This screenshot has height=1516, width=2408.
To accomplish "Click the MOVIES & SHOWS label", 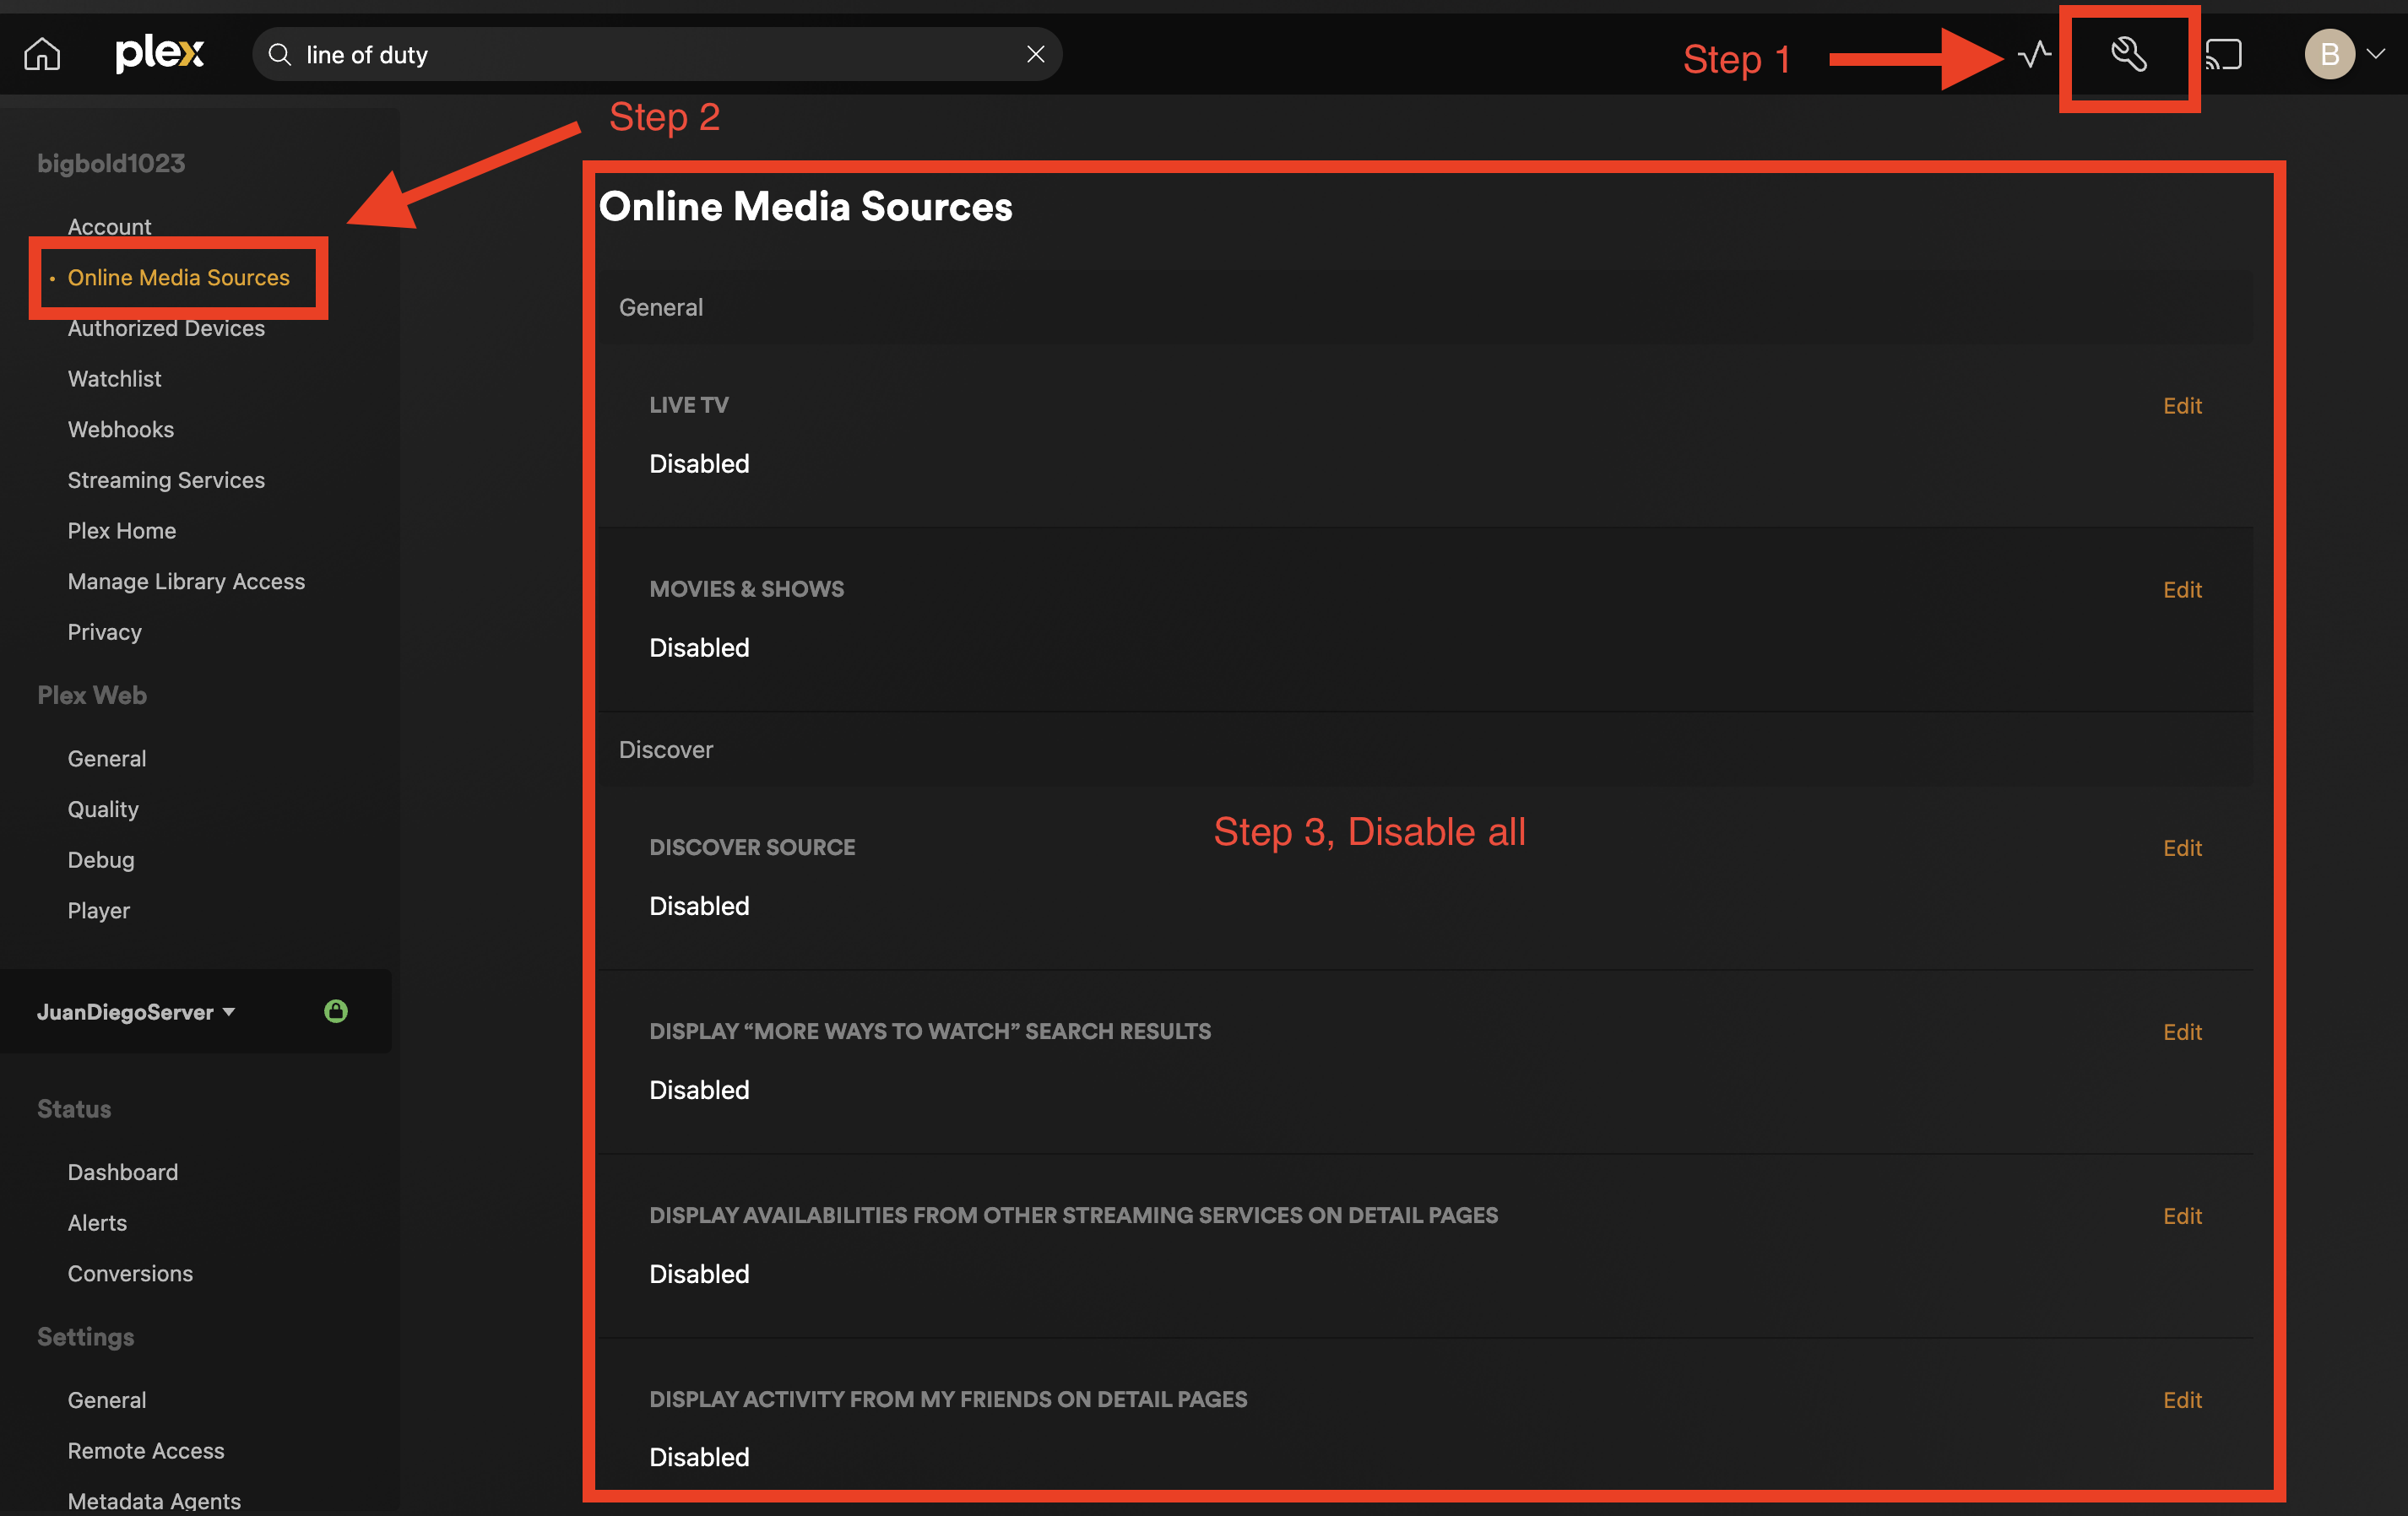I will click(747, 589).
